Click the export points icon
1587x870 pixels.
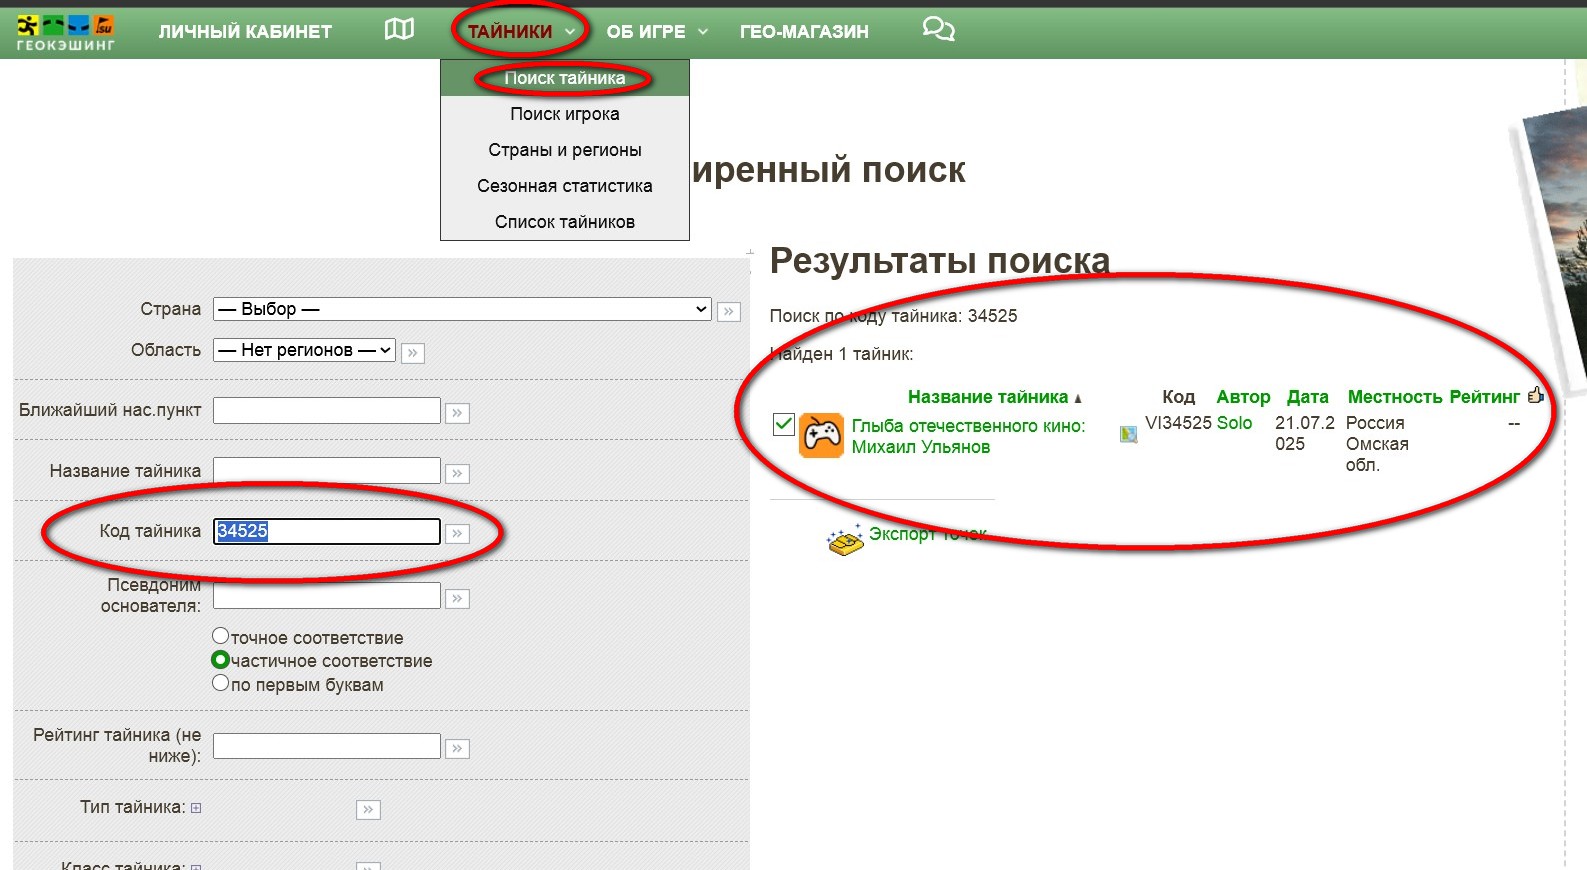(x=845, y=541)
